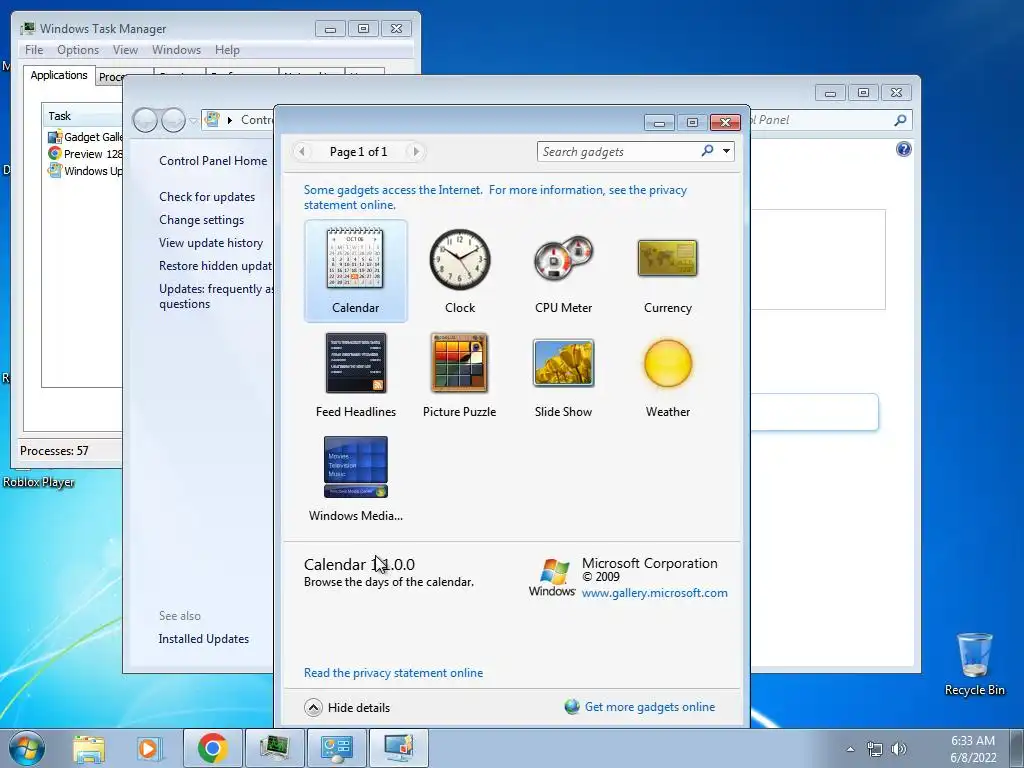Open Help menu in Task Manager
This screenshot has height=768, width=1024.
(x=227, y=50)
